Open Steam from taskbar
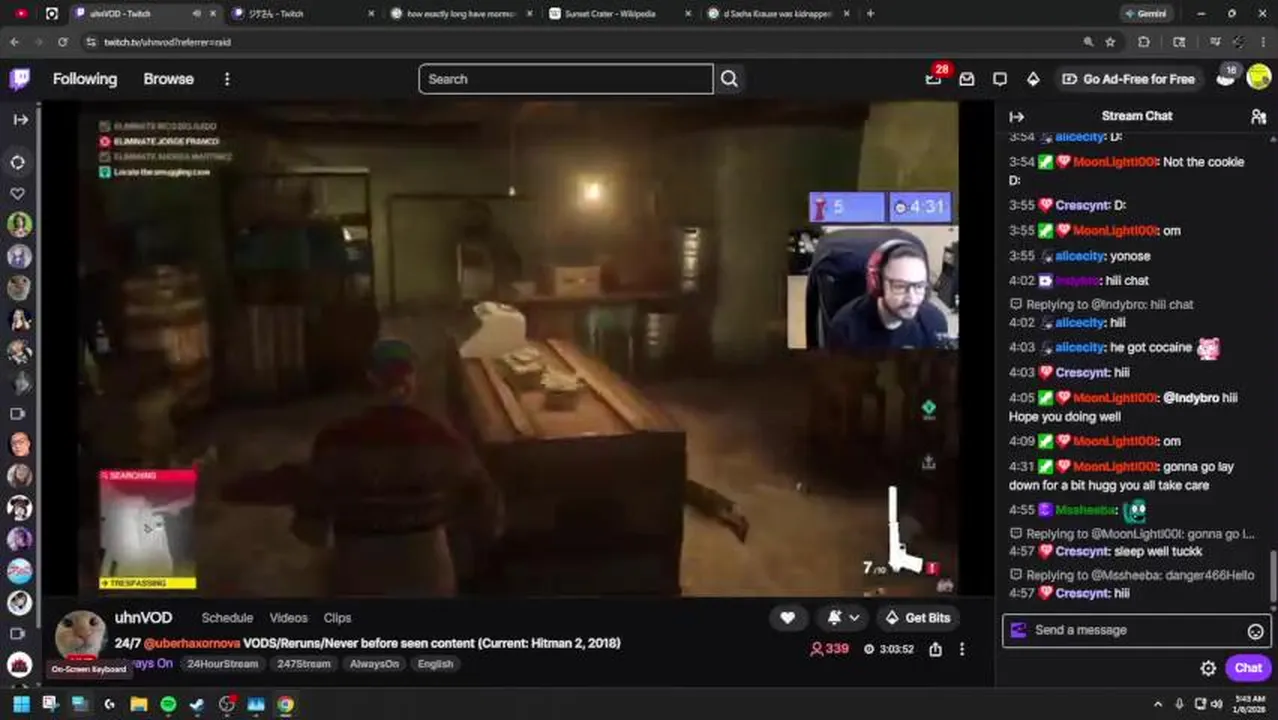1278x720 pixels. click(x=197, y=704)
